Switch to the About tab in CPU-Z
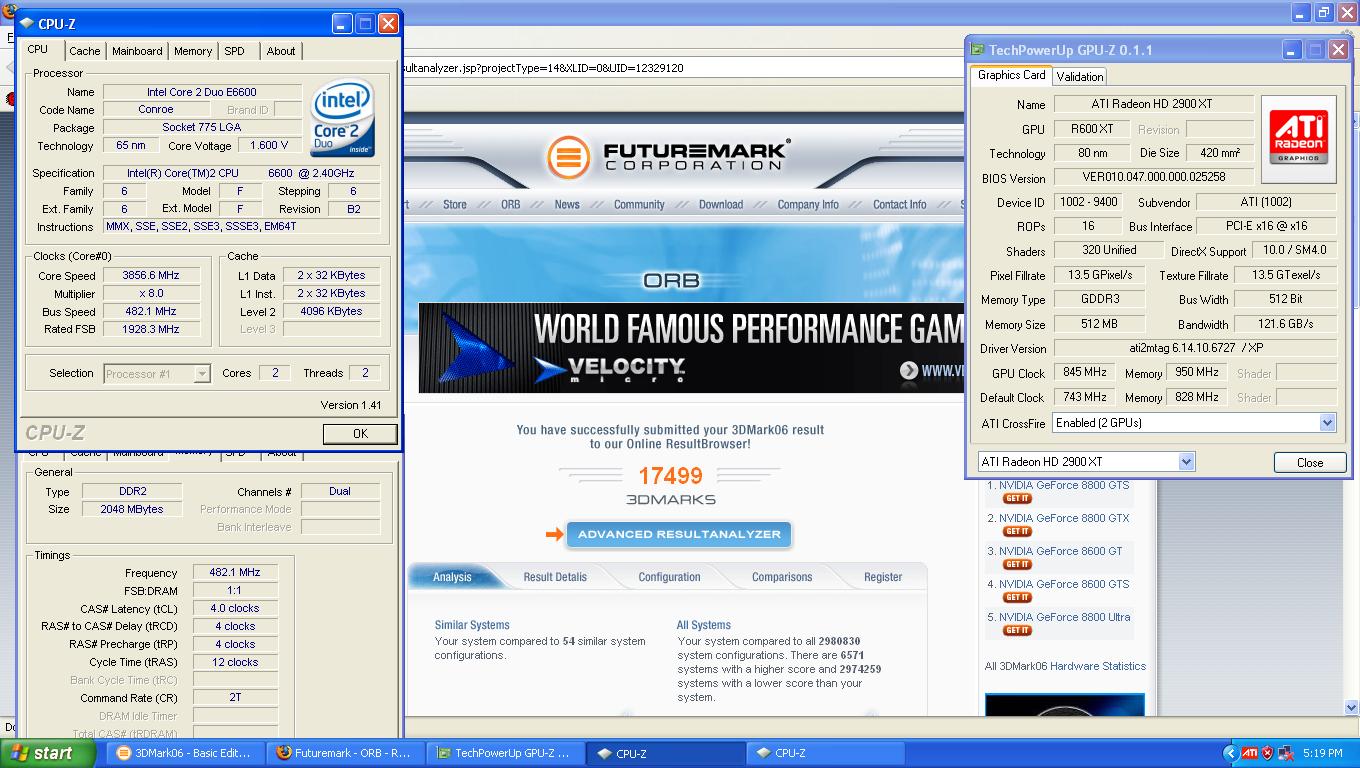The image size is (1360, 768). coord(281,51)
